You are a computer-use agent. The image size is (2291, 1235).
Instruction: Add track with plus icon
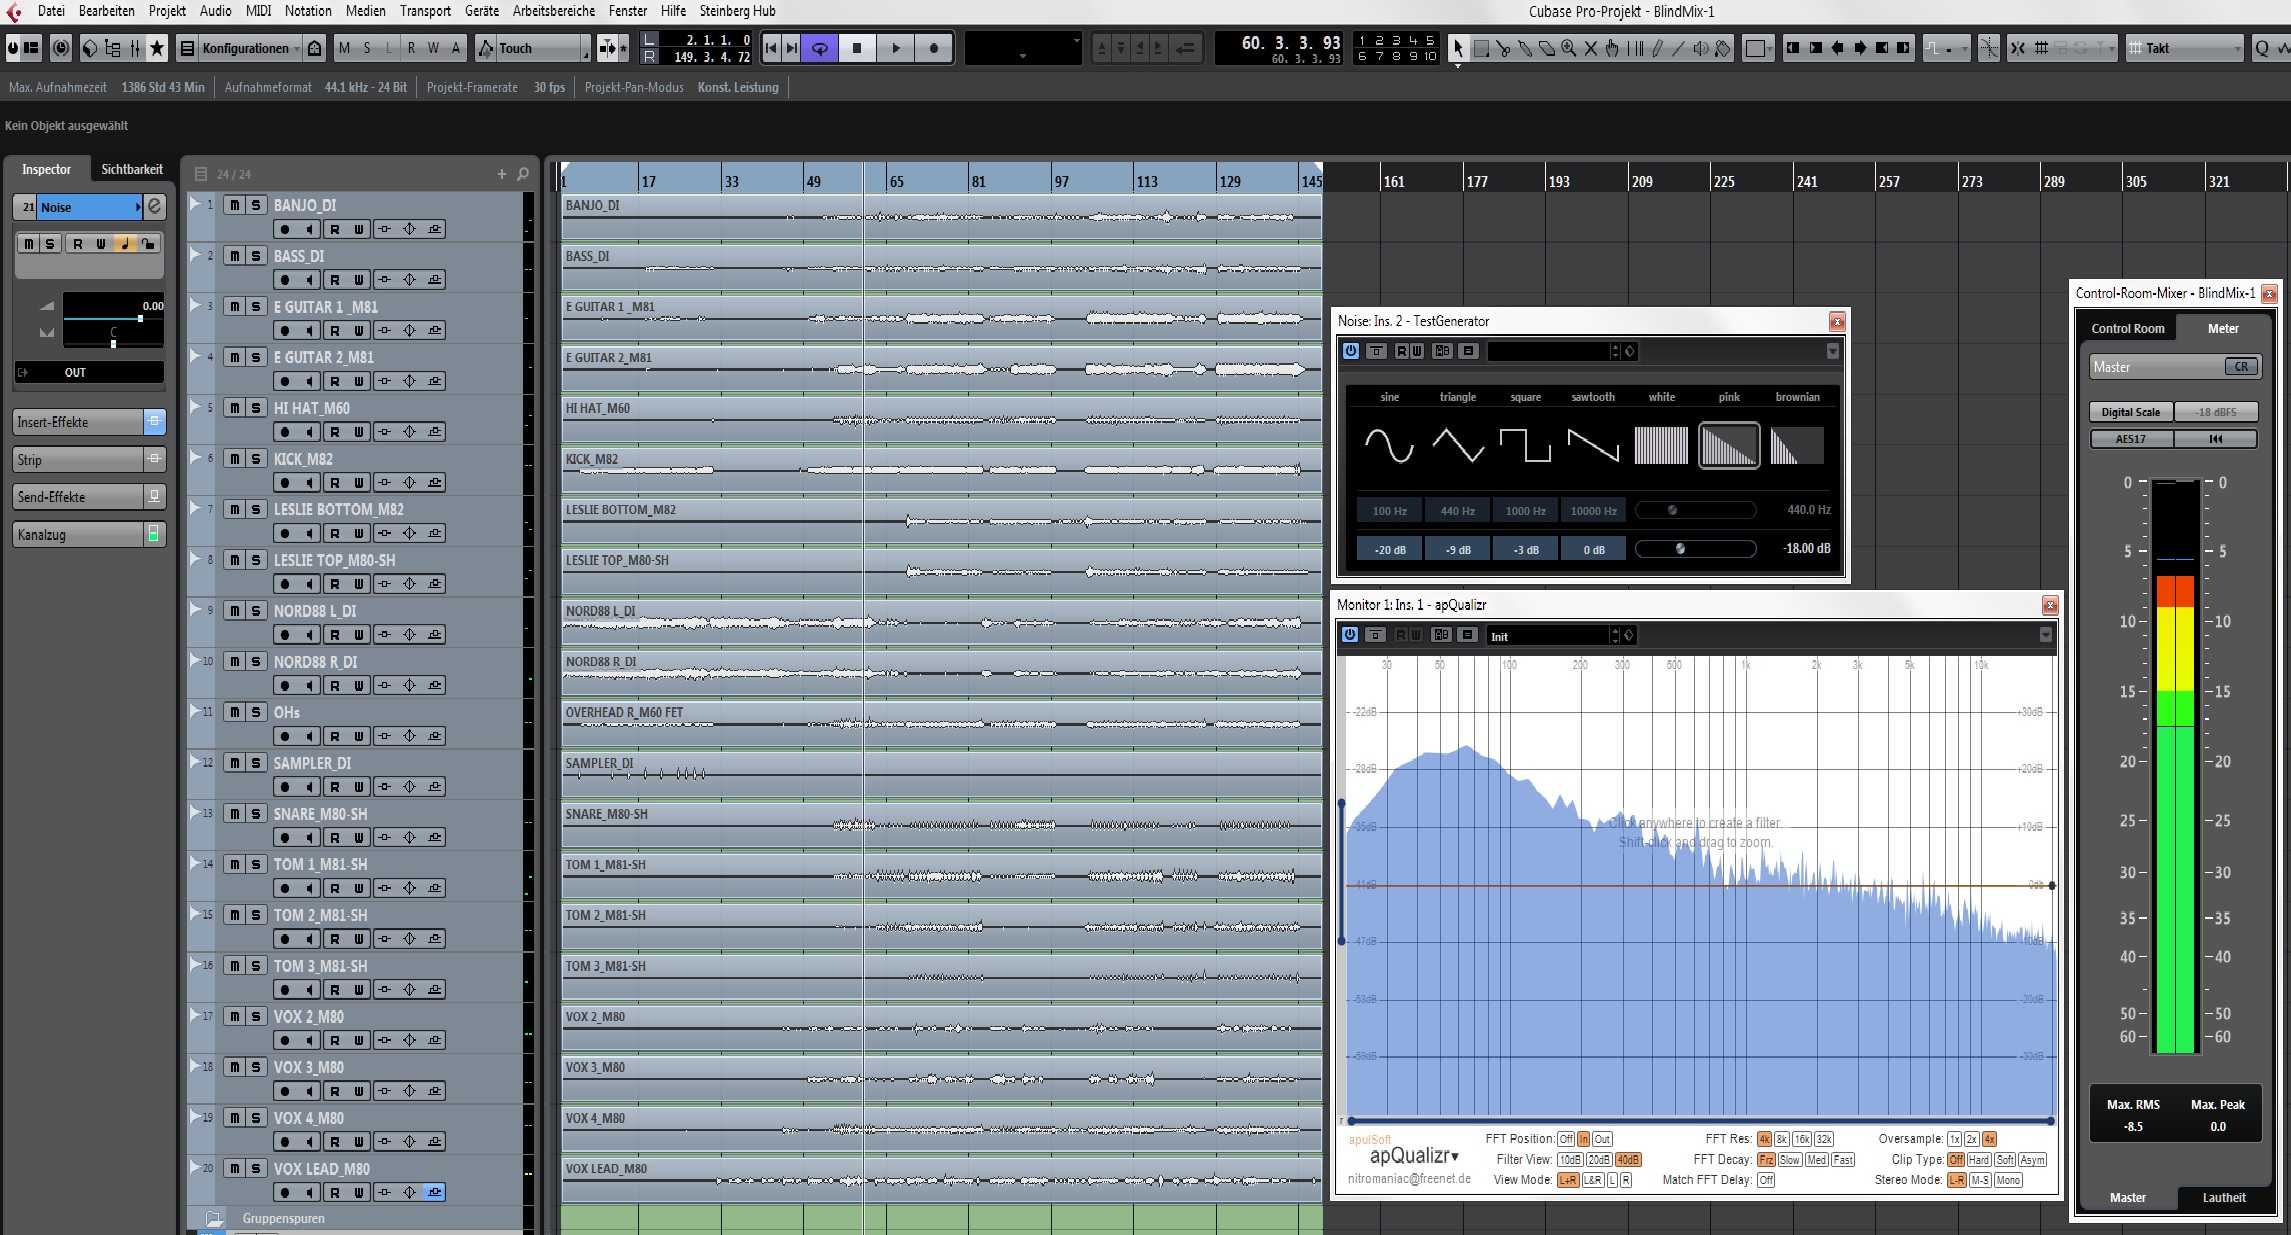pyautogui.click(x=502, y=174)
